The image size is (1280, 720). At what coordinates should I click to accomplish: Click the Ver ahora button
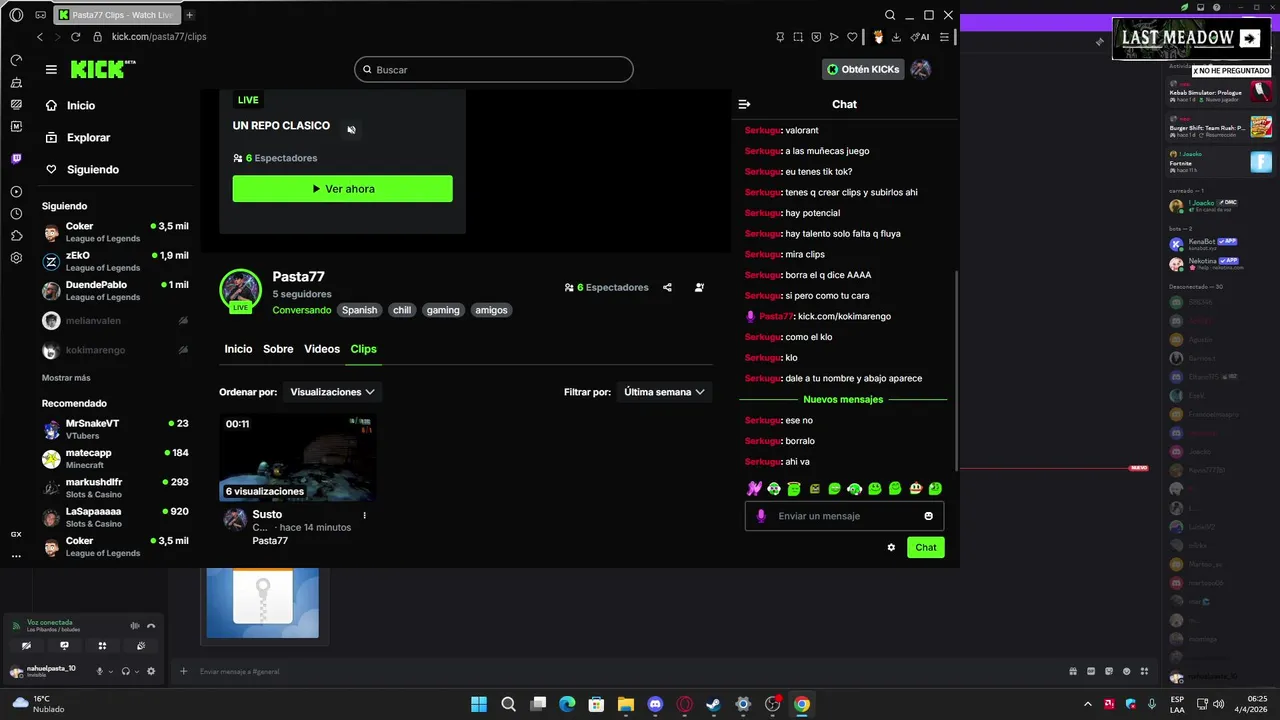click(343, 189)
